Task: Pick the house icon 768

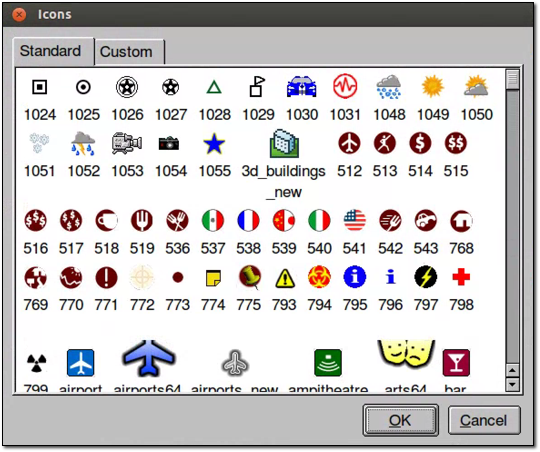Action: point(461,220)
